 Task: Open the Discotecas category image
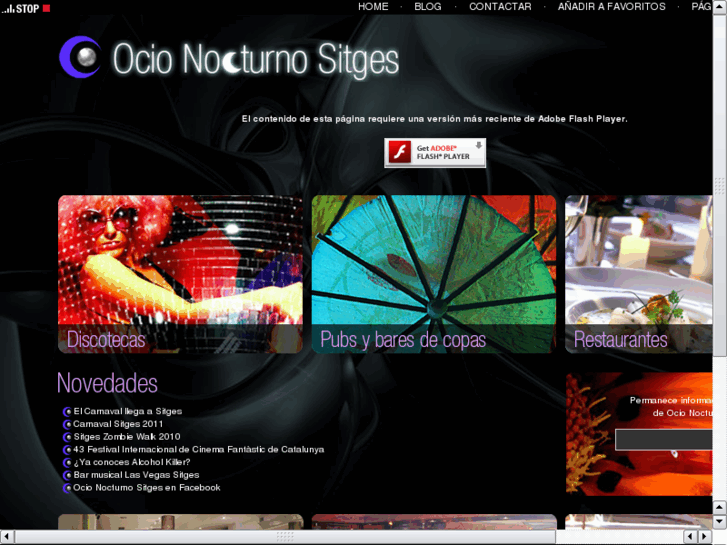tap(180, 274)
